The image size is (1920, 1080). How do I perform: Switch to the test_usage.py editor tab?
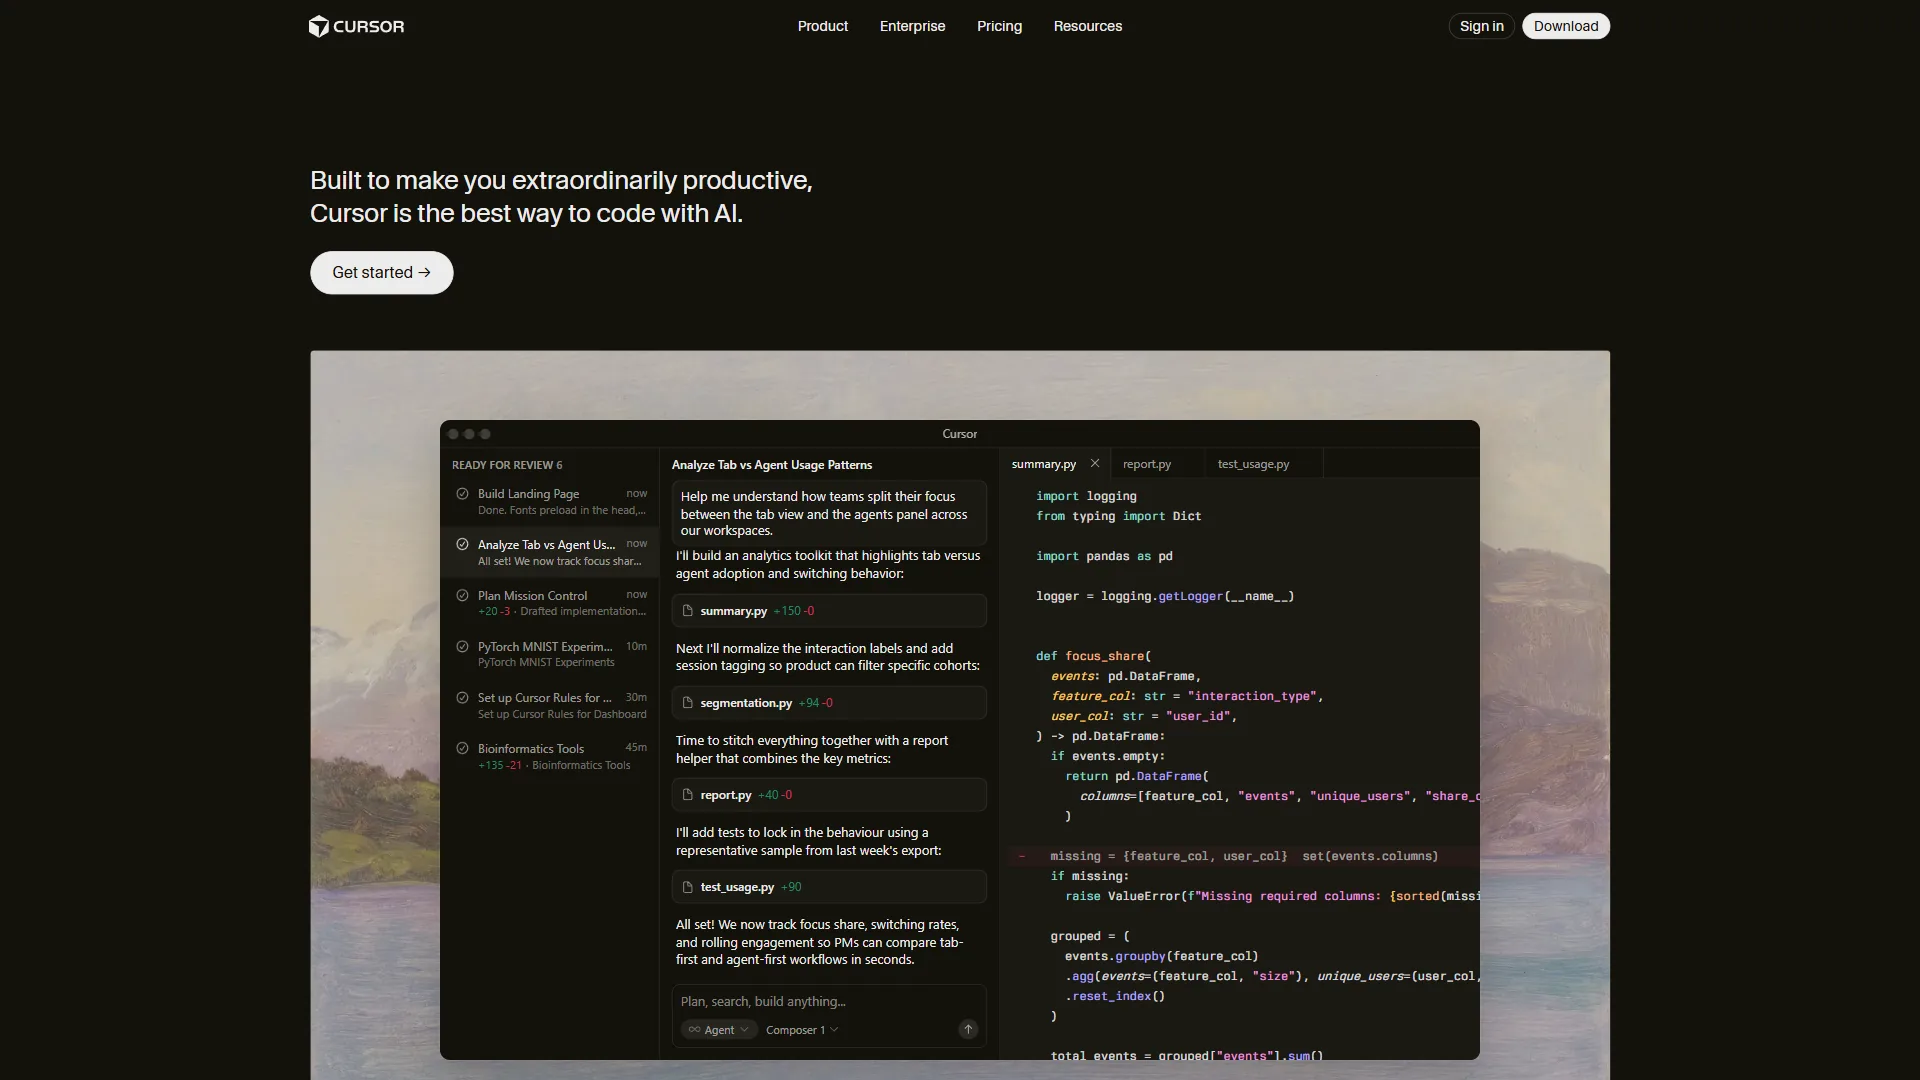pos(1253,464)
